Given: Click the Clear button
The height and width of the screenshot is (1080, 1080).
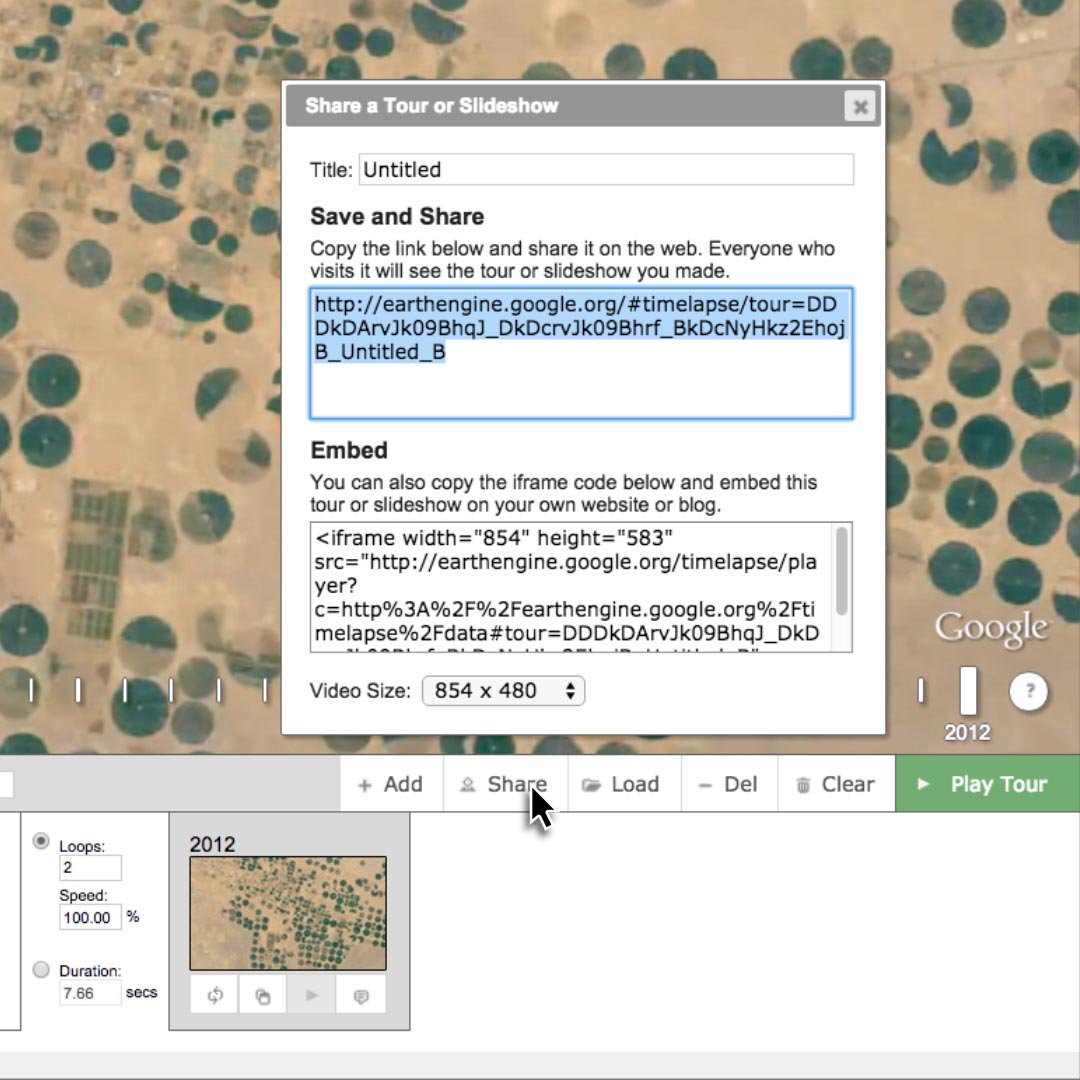Looking at the screenshot, I should click(836, 784).
